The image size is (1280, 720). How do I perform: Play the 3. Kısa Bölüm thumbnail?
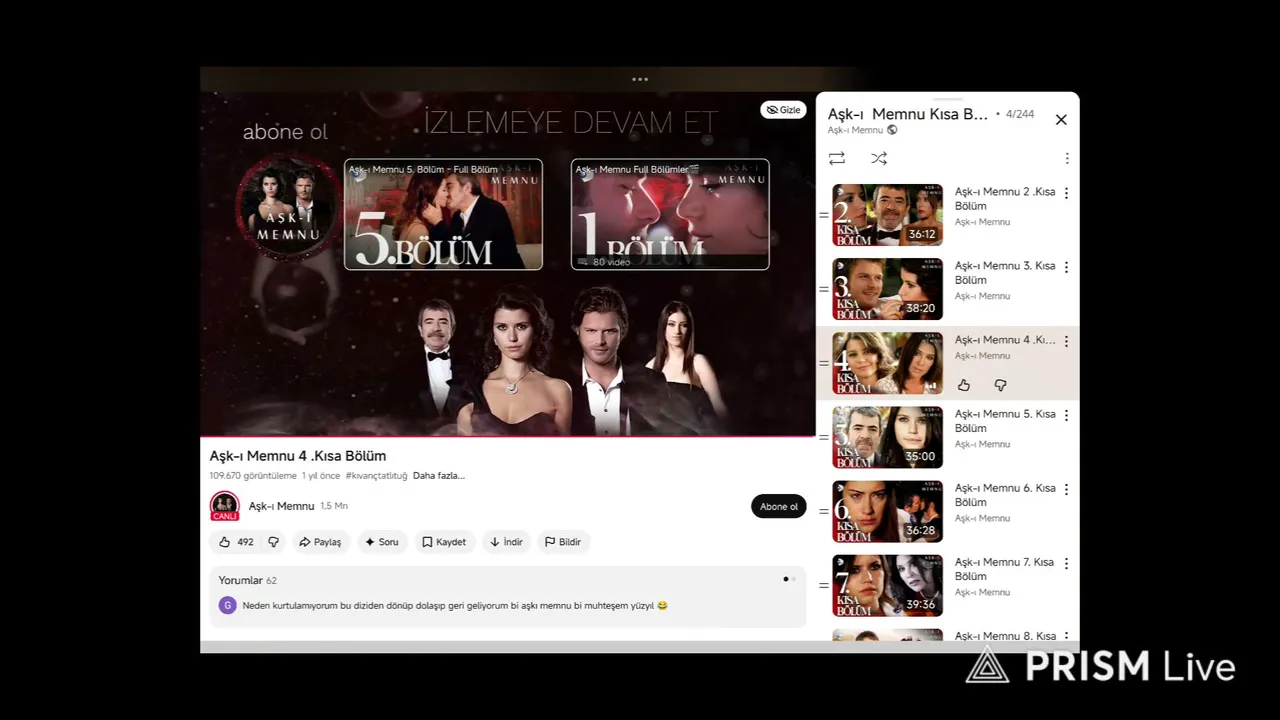[887, 289]
